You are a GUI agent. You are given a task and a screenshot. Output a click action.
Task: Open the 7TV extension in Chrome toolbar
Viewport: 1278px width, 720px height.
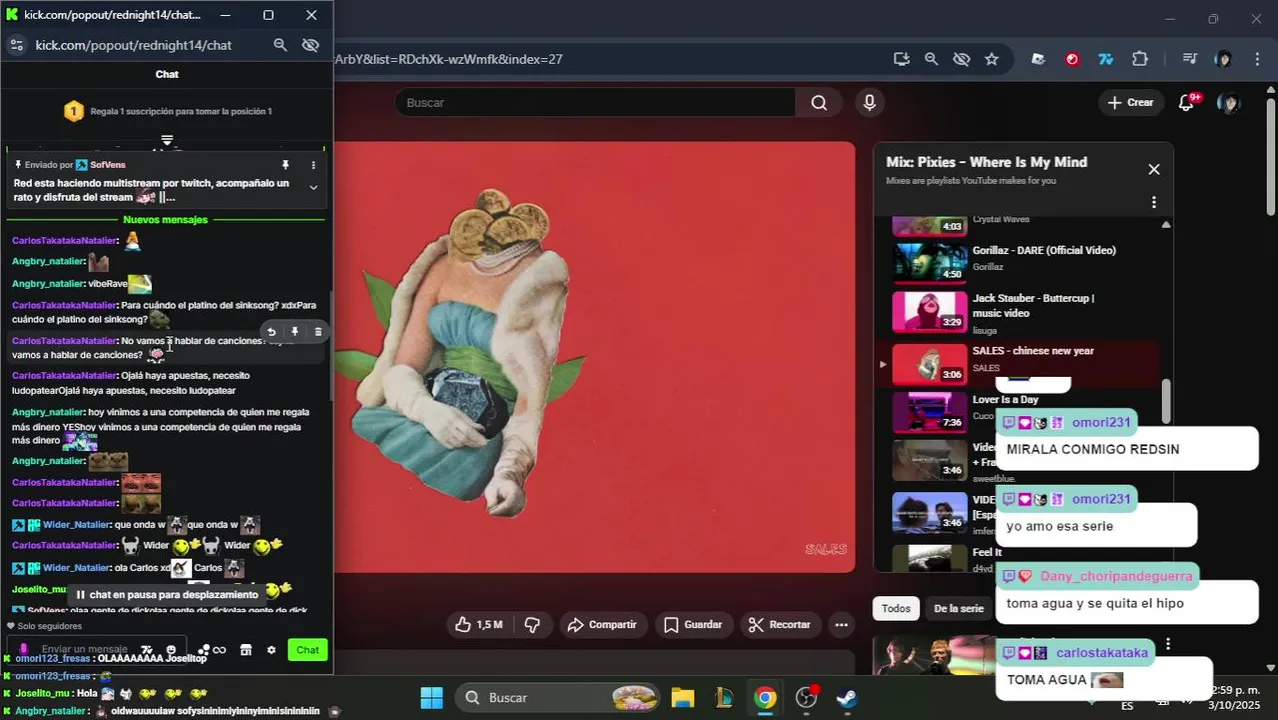tap(1106, 59)
